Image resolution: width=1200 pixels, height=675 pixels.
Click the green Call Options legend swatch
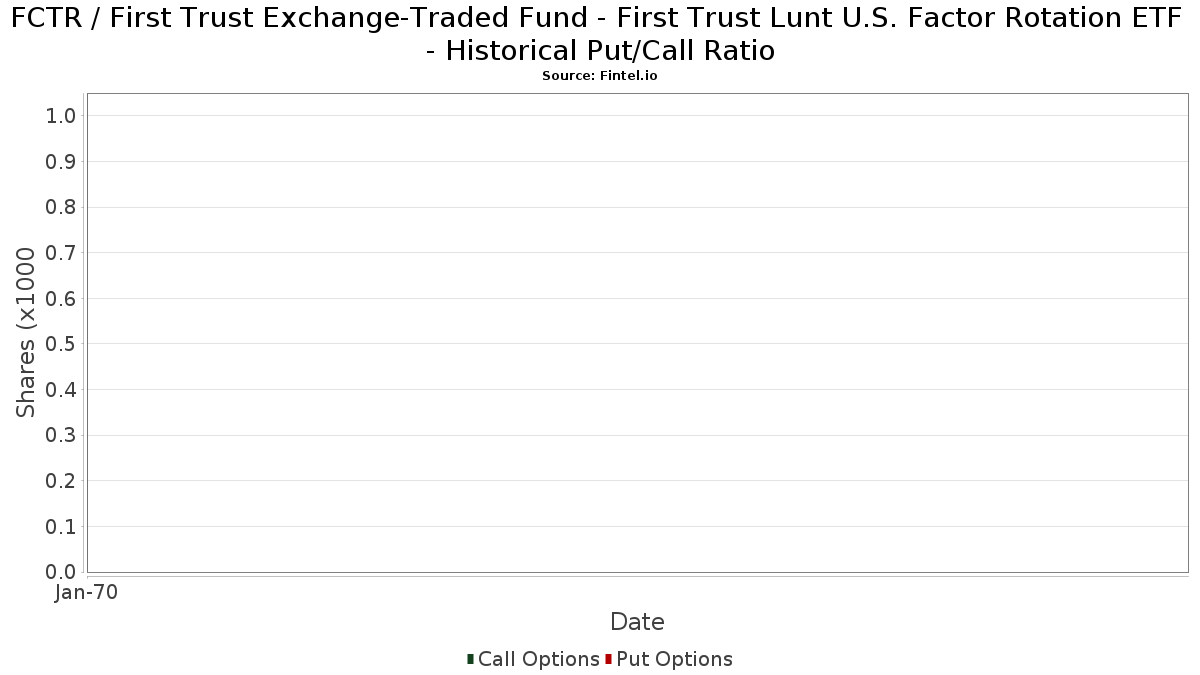tap(470, 659)
